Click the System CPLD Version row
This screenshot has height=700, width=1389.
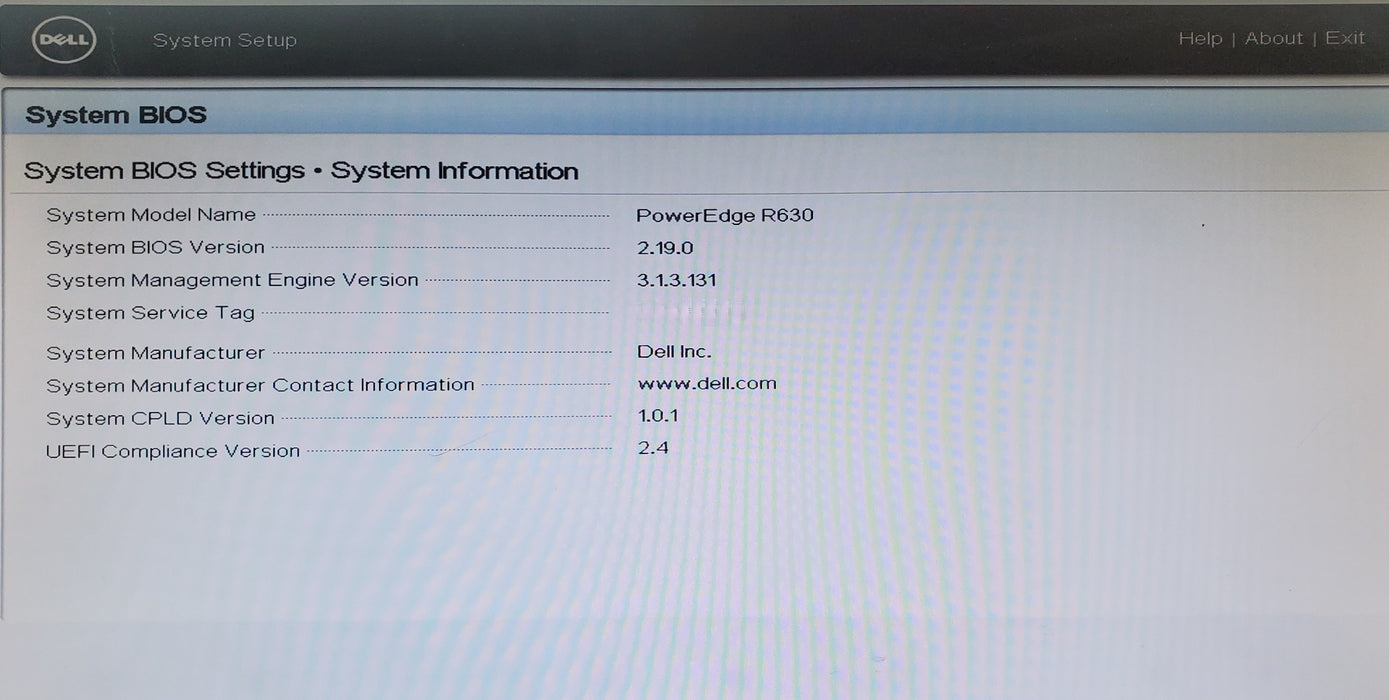pos(160,417)
